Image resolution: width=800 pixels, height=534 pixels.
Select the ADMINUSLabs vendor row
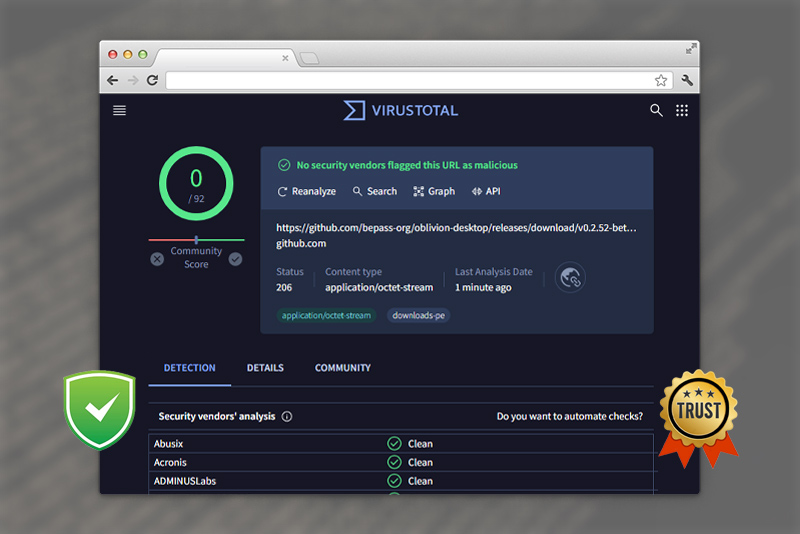pyautogui.click(x=401, y=481)
